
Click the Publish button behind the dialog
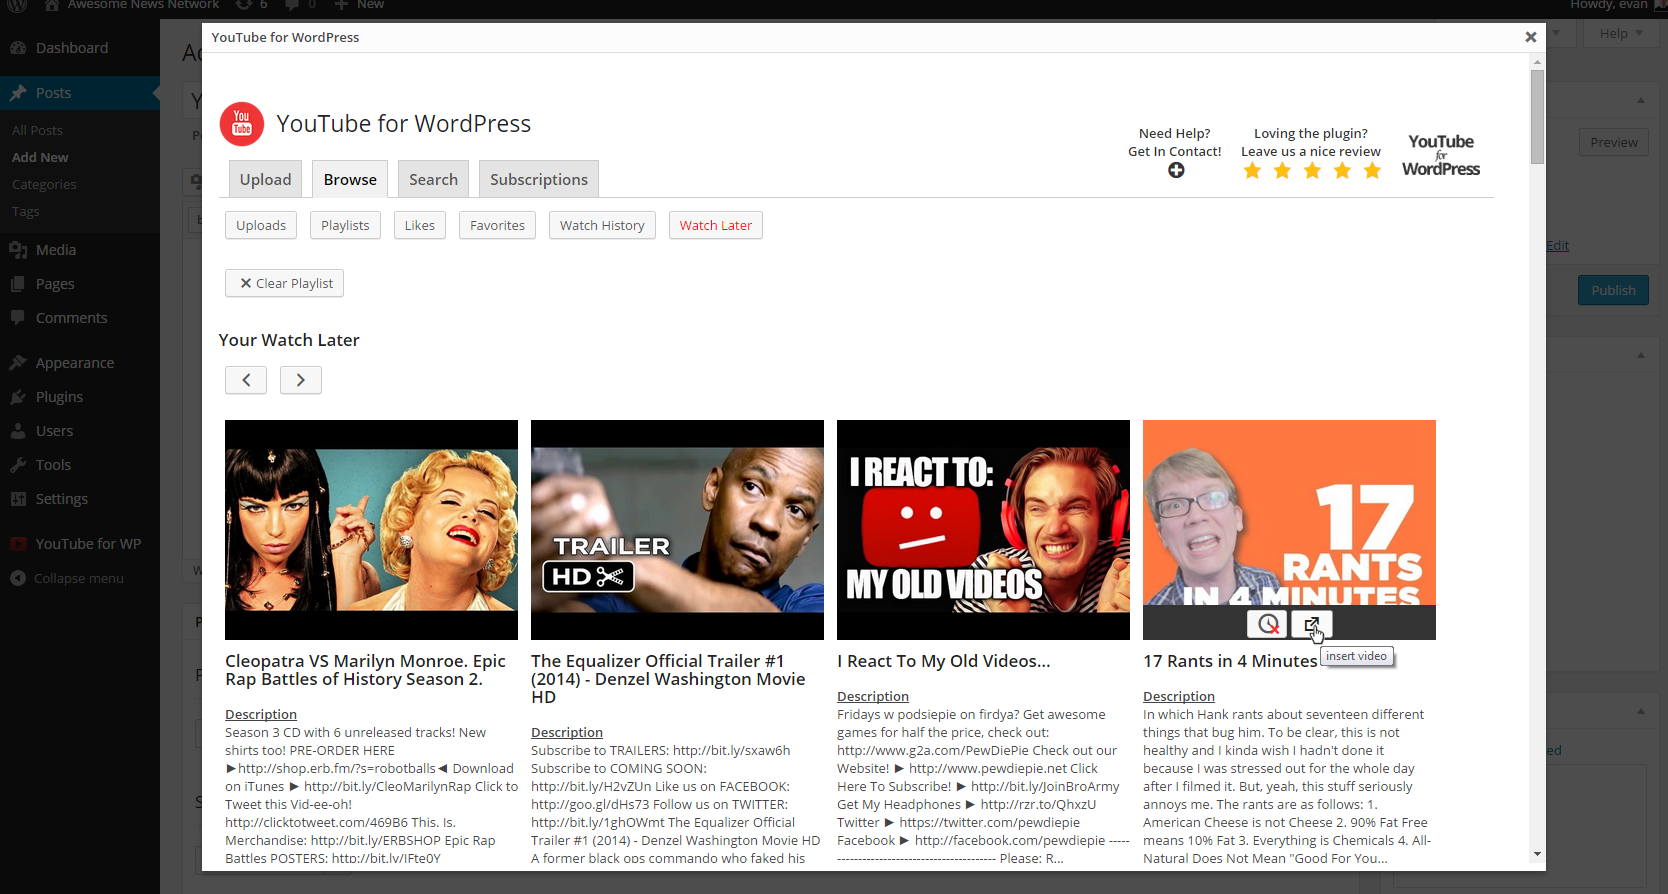pyautogui.click(x=1613, y=290)
